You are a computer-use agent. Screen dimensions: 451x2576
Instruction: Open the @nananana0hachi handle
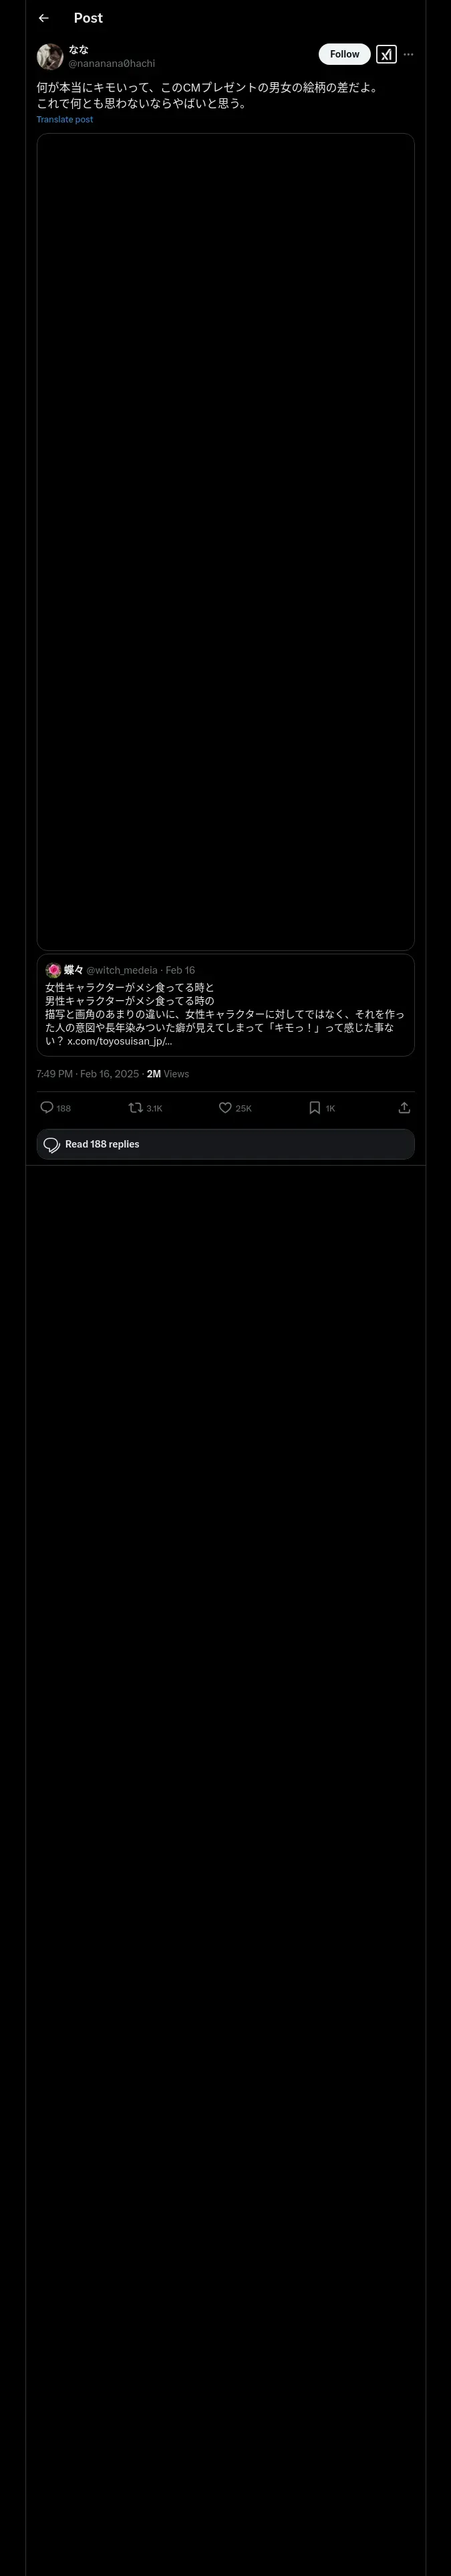[x=112, y=63]
